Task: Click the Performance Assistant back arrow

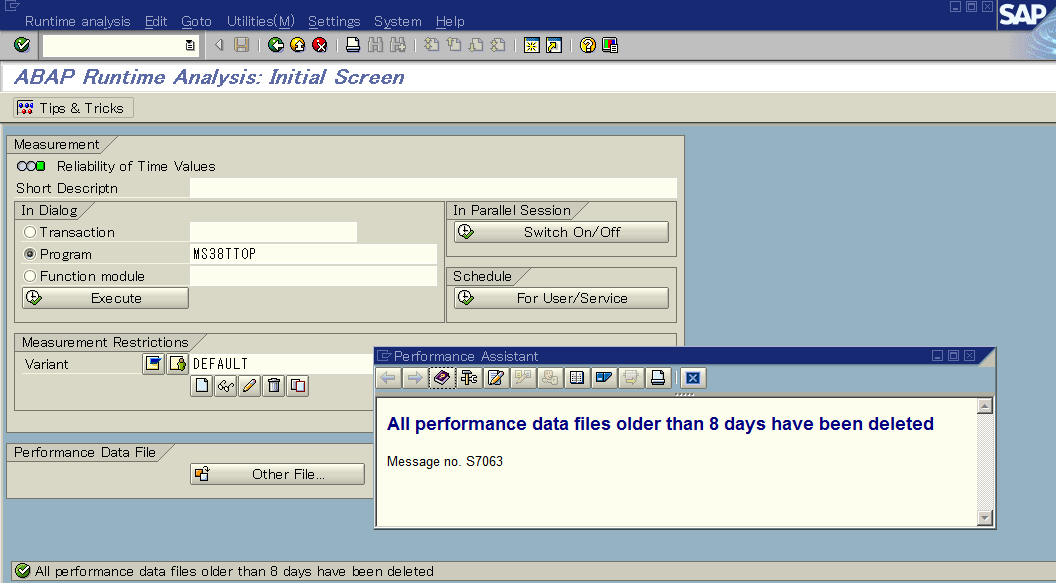Action: point(388,378)
